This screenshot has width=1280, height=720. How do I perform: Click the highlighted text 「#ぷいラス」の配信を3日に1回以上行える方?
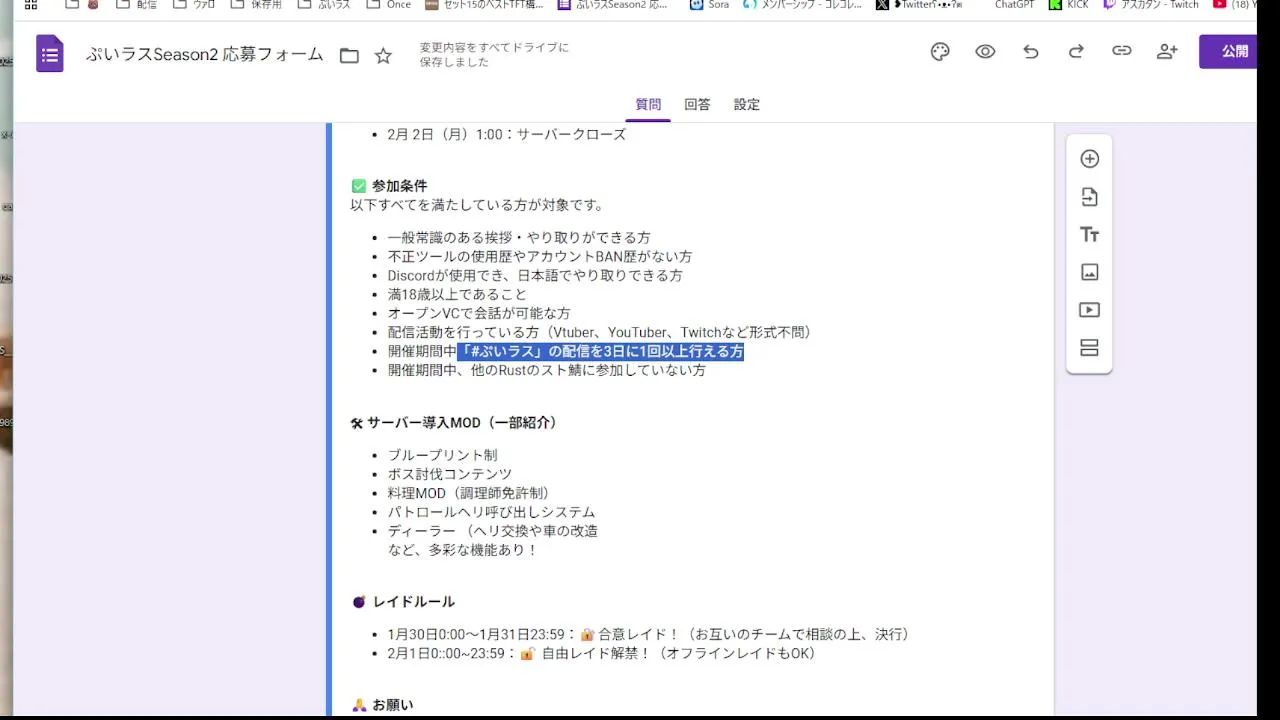click(600, 352)
